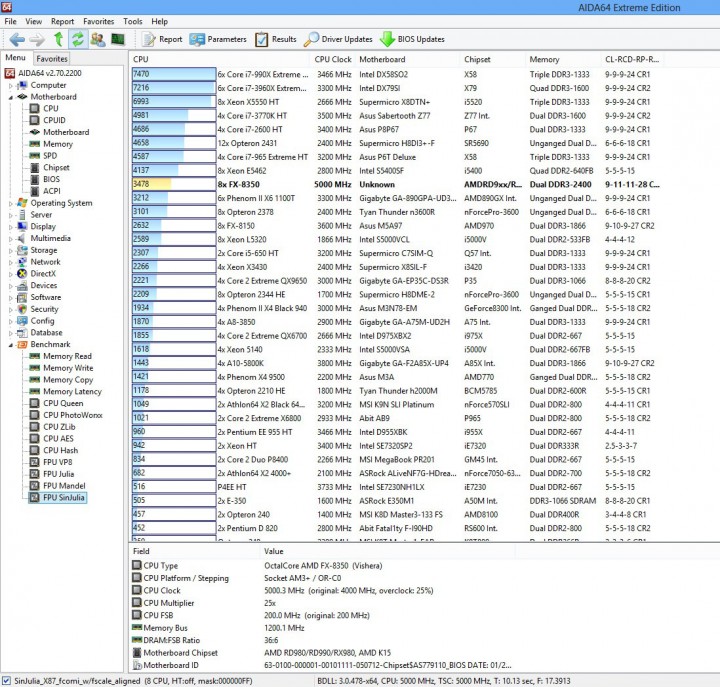This screenshot has height=687, width=720.
Task: Toggle the SinJulia status bar checkbox
Action: pyautogui.click(x=6, y=681)
